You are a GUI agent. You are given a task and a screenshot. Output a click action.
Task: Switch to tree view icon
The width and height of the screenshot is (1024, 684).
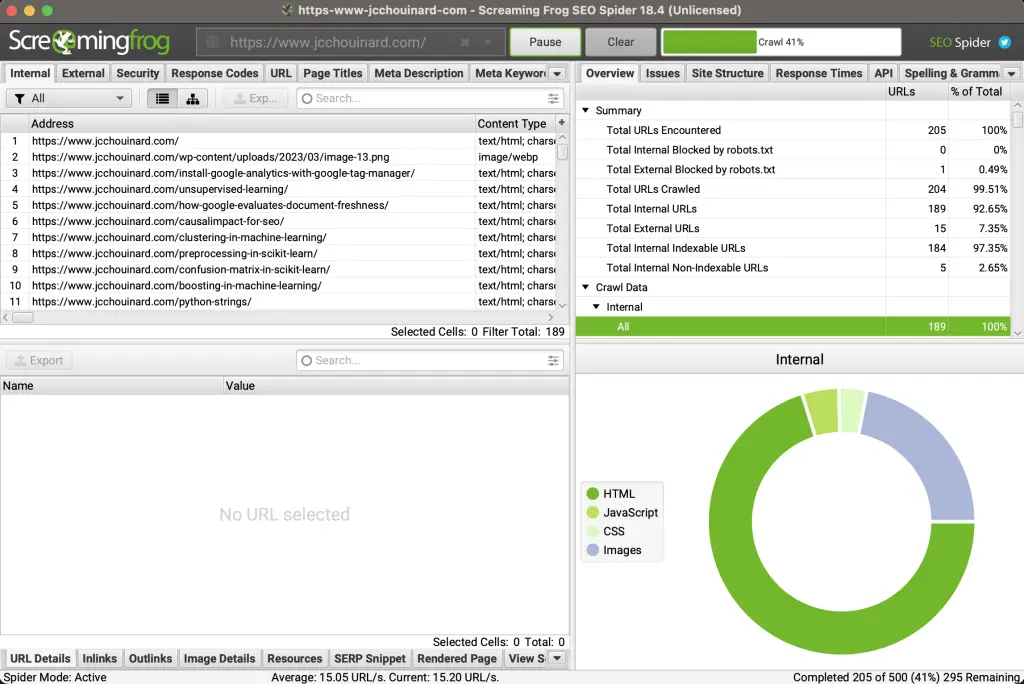click(193, 99)
